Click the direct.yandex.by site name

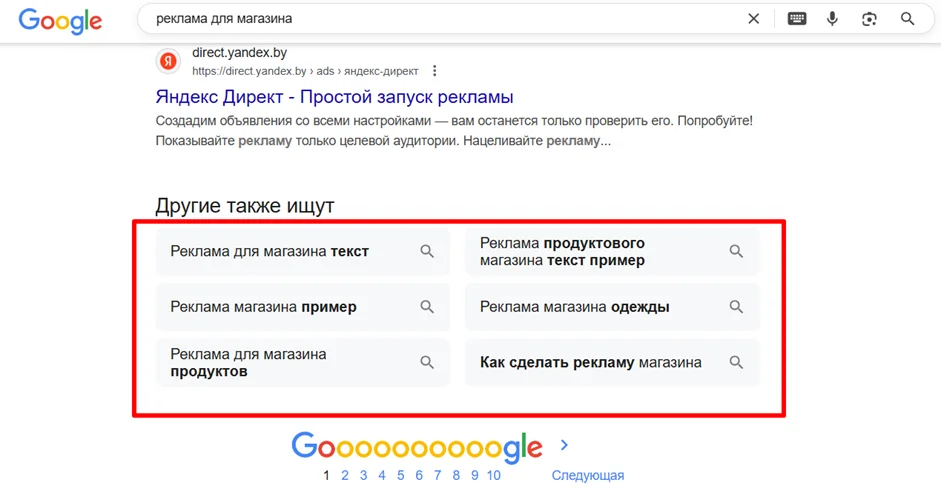[239, 53]
